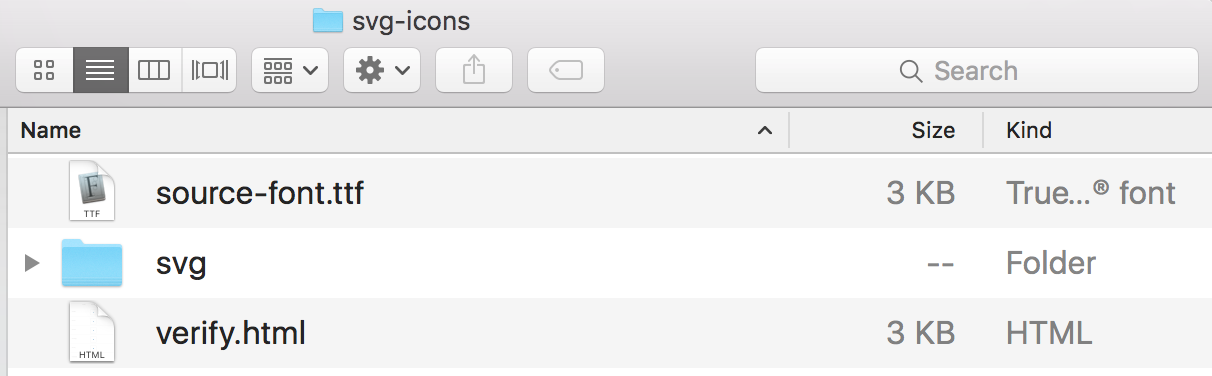Screen dimensions: 1212x376
Task: Sort by the Name column header
Action: (x=51, y=130)
